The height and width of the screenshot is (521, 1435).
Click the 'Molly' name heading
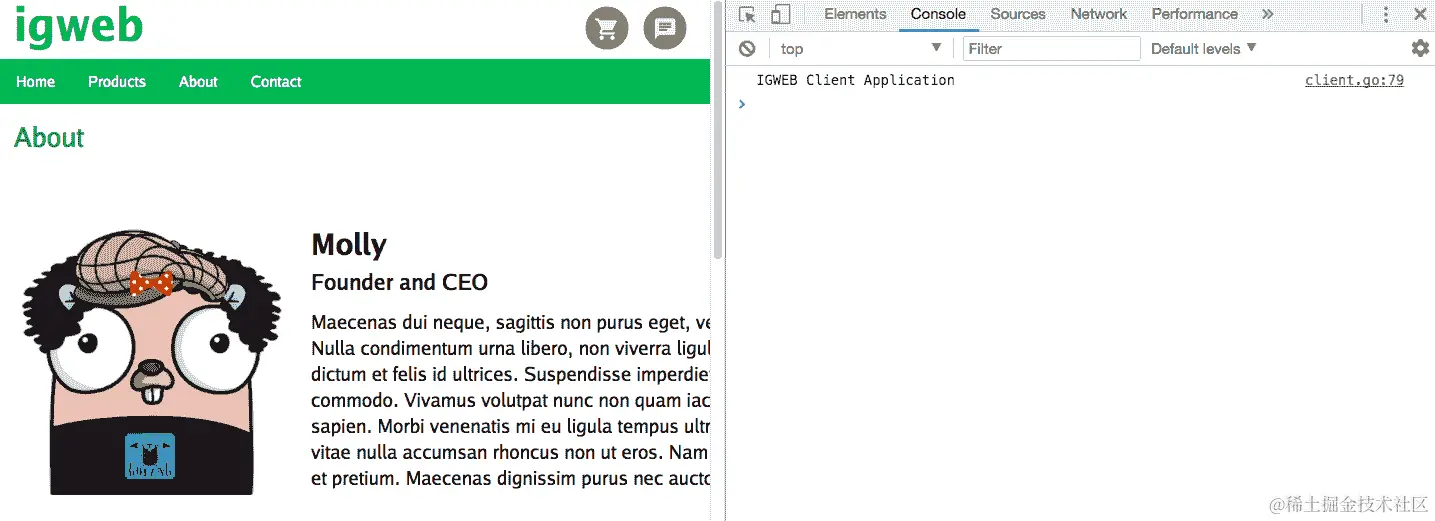click(x=349, y=245)
